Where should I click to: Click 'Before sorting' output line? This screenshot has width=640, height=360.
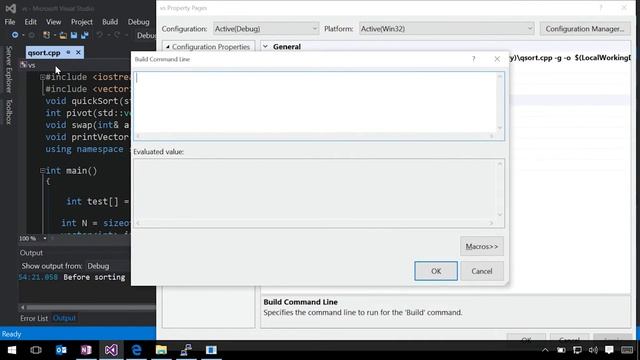point(94,277)
